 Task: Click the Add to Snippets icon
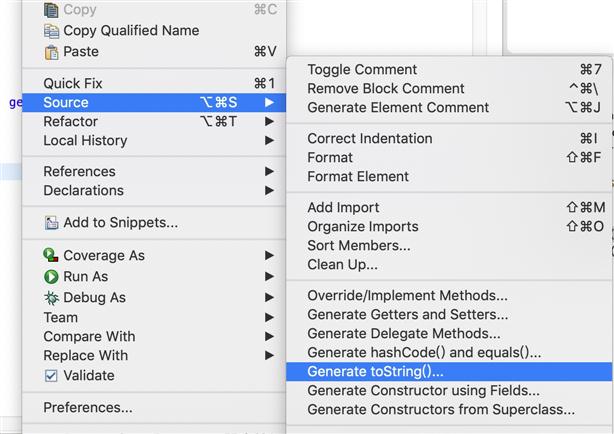click(51, 222)
